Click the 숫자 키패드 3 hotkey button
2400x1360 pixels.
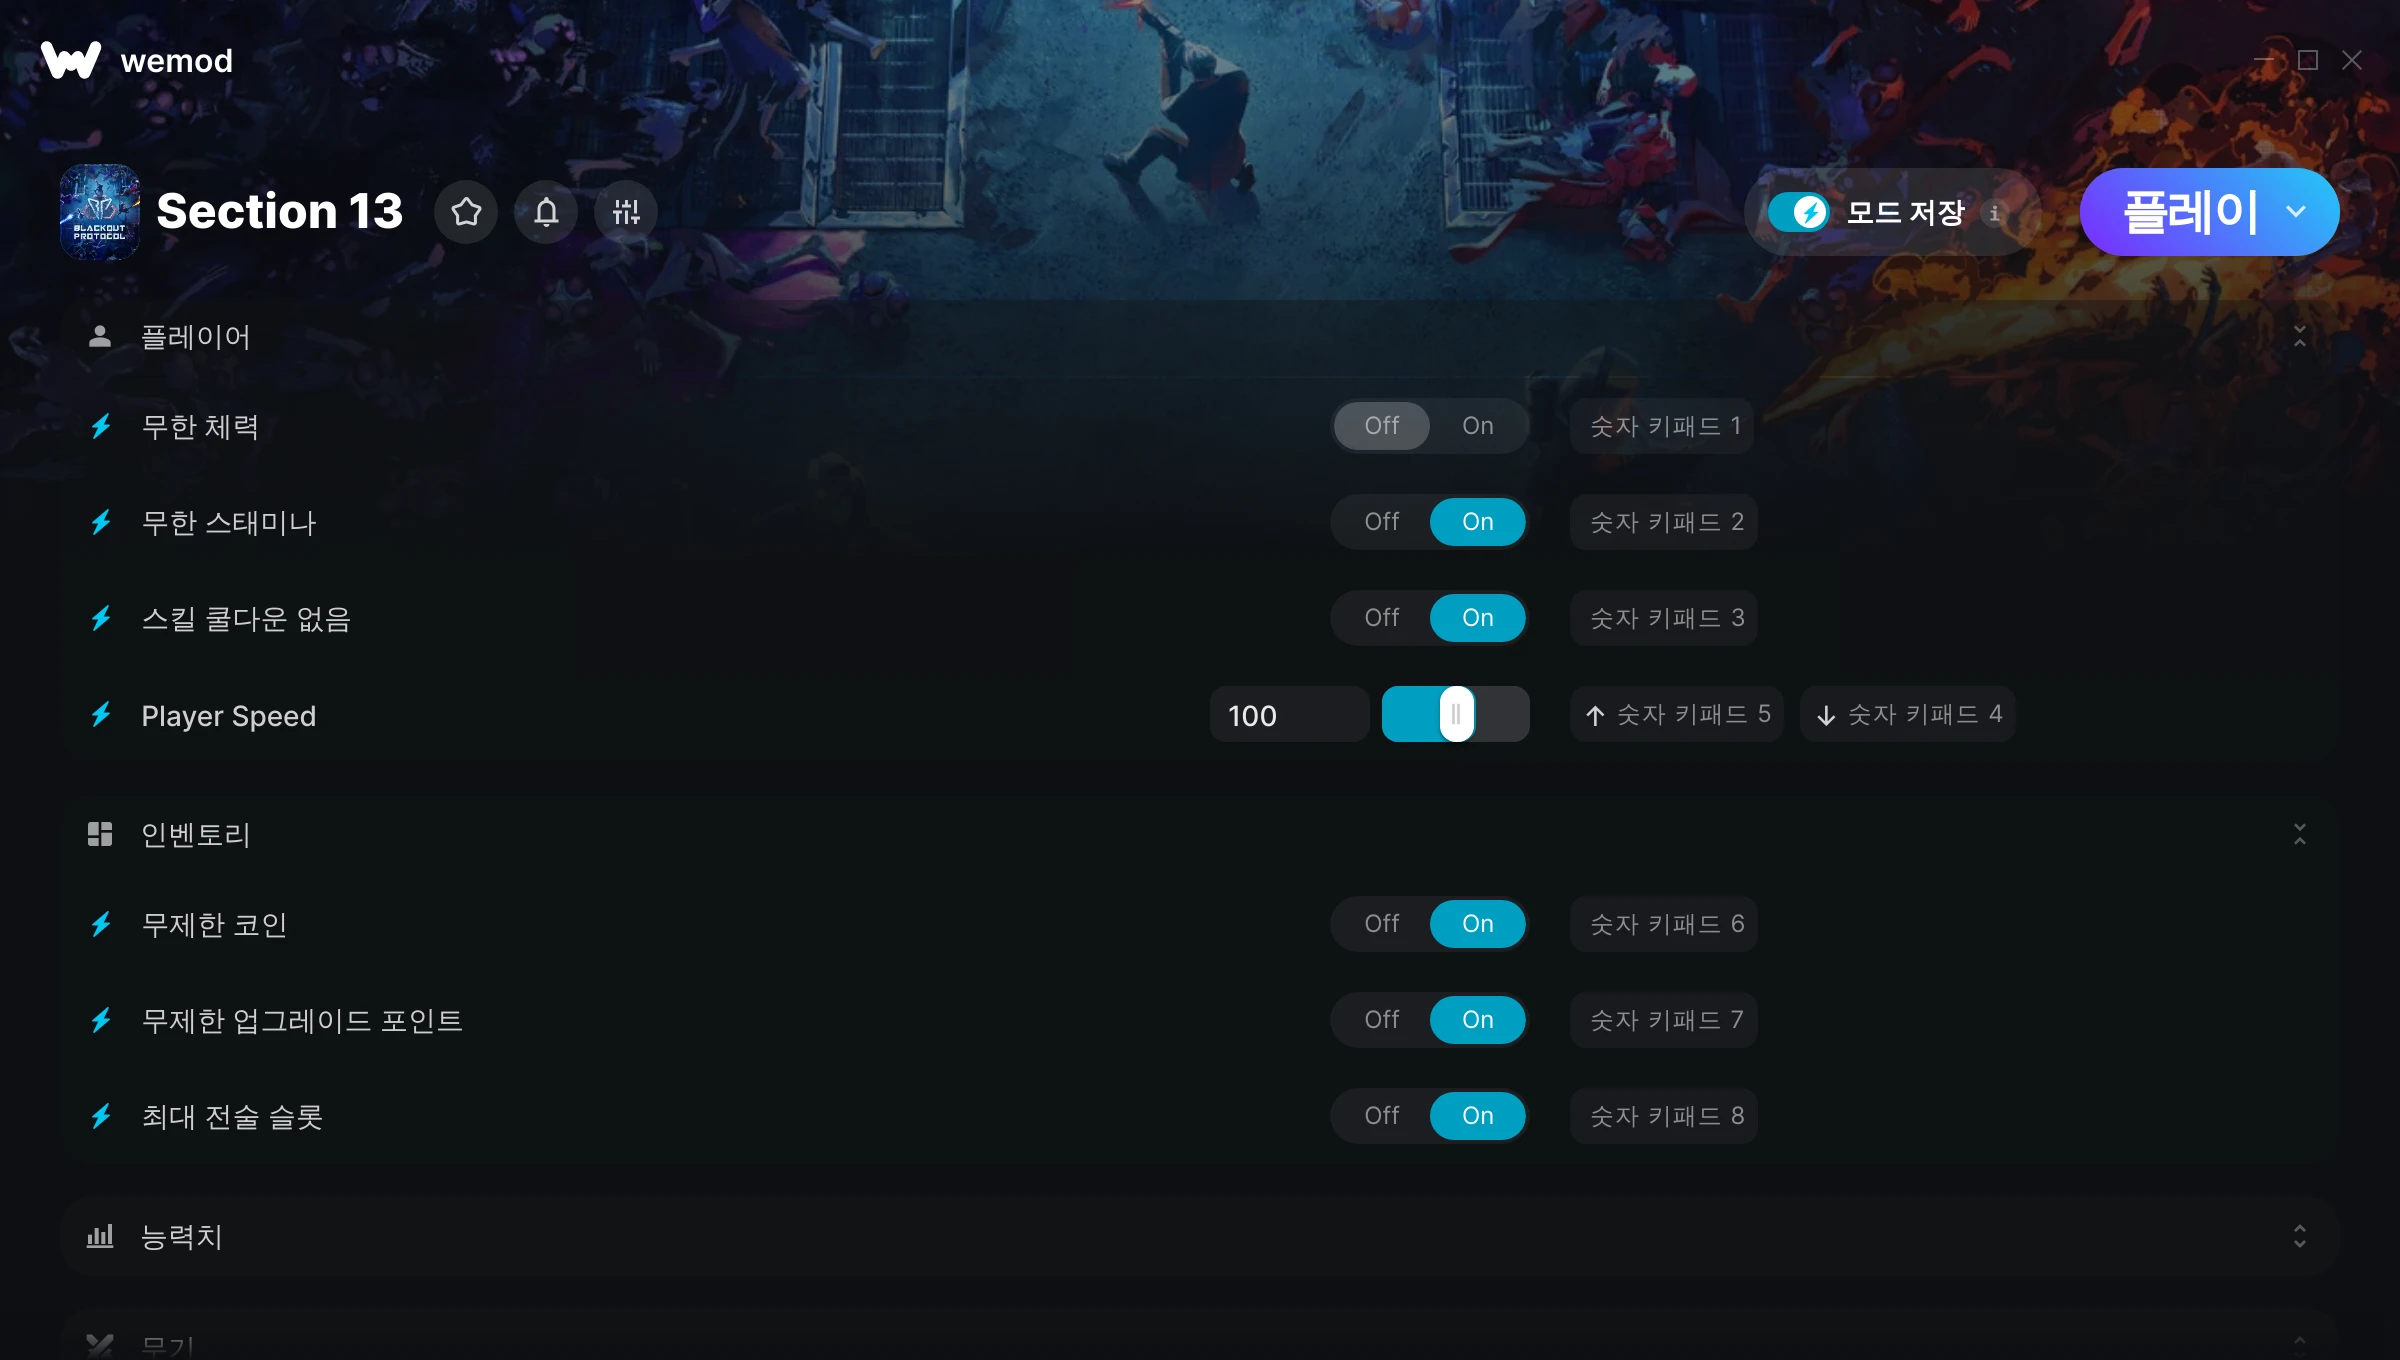click(1664, 618)
